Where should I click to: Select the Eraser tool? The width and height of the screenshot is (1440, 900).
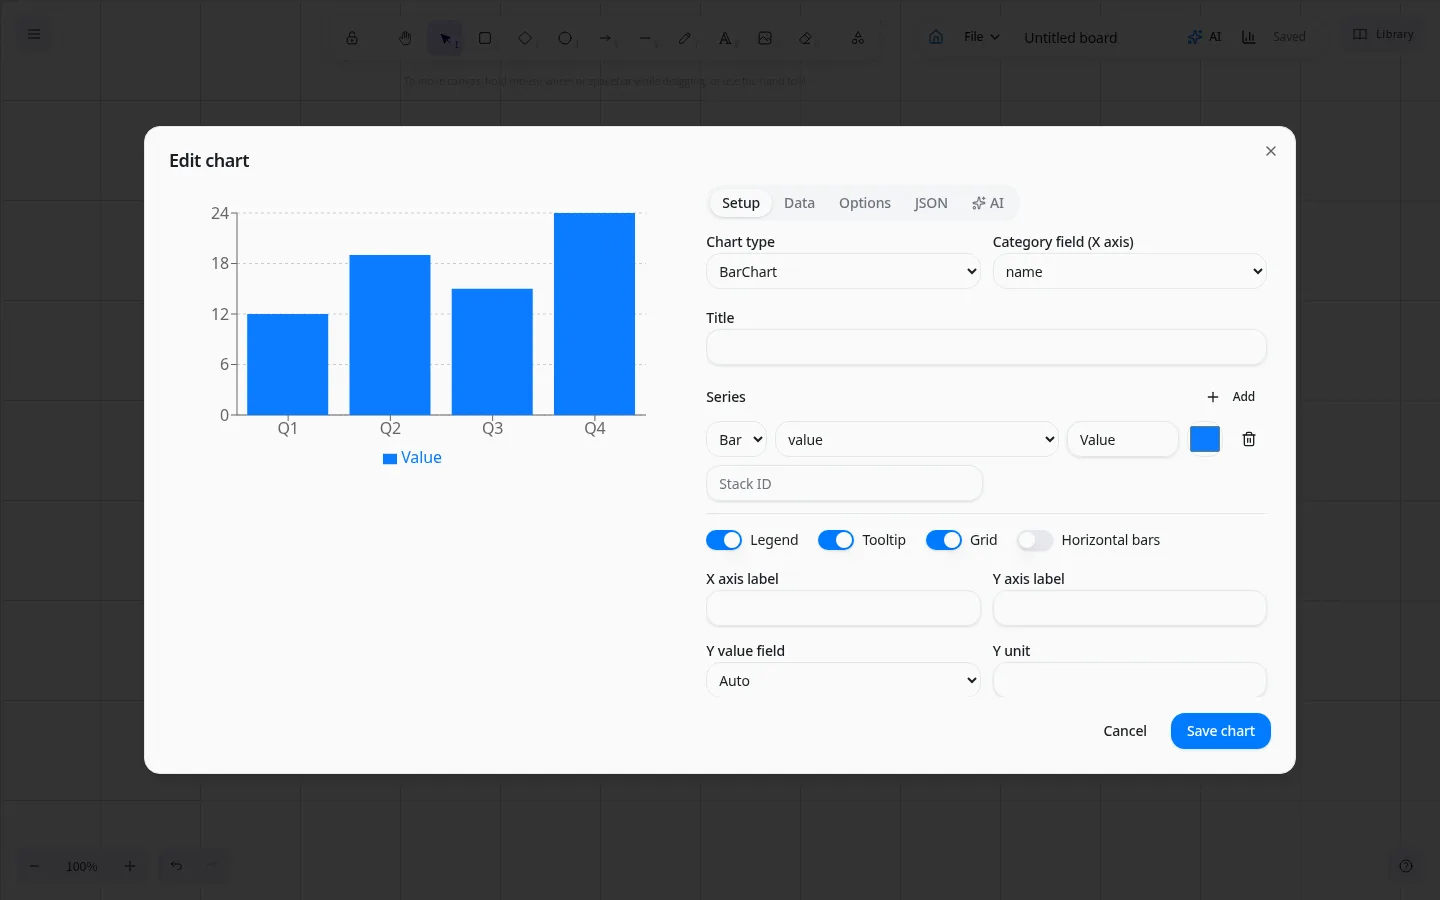[x=805, y=38]
